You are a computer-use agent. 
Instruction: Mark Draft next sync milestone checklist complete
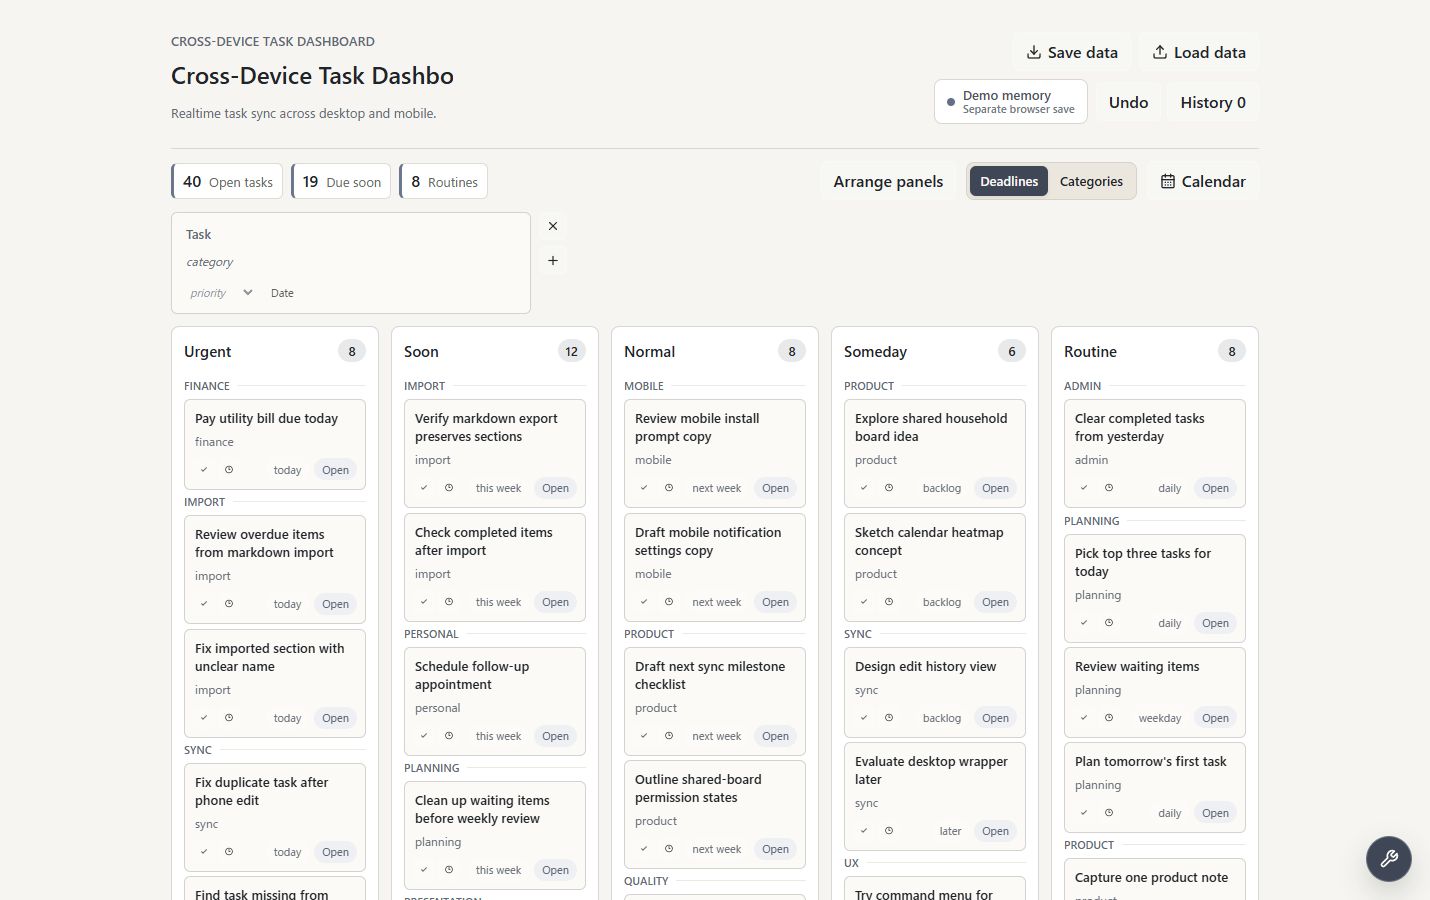pos(644,736)
